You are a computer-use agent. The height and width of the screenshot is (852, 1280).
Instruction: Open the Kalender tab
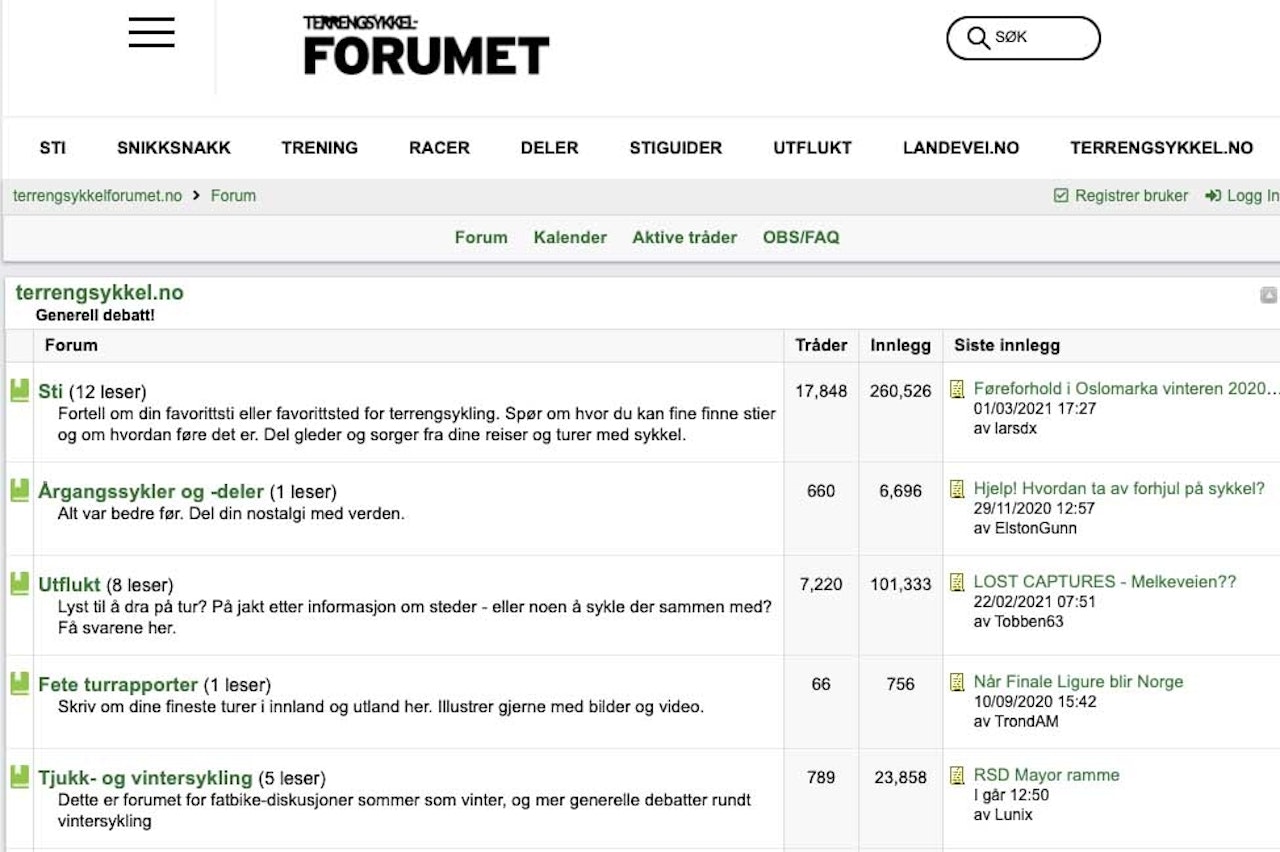click(570, 237)
